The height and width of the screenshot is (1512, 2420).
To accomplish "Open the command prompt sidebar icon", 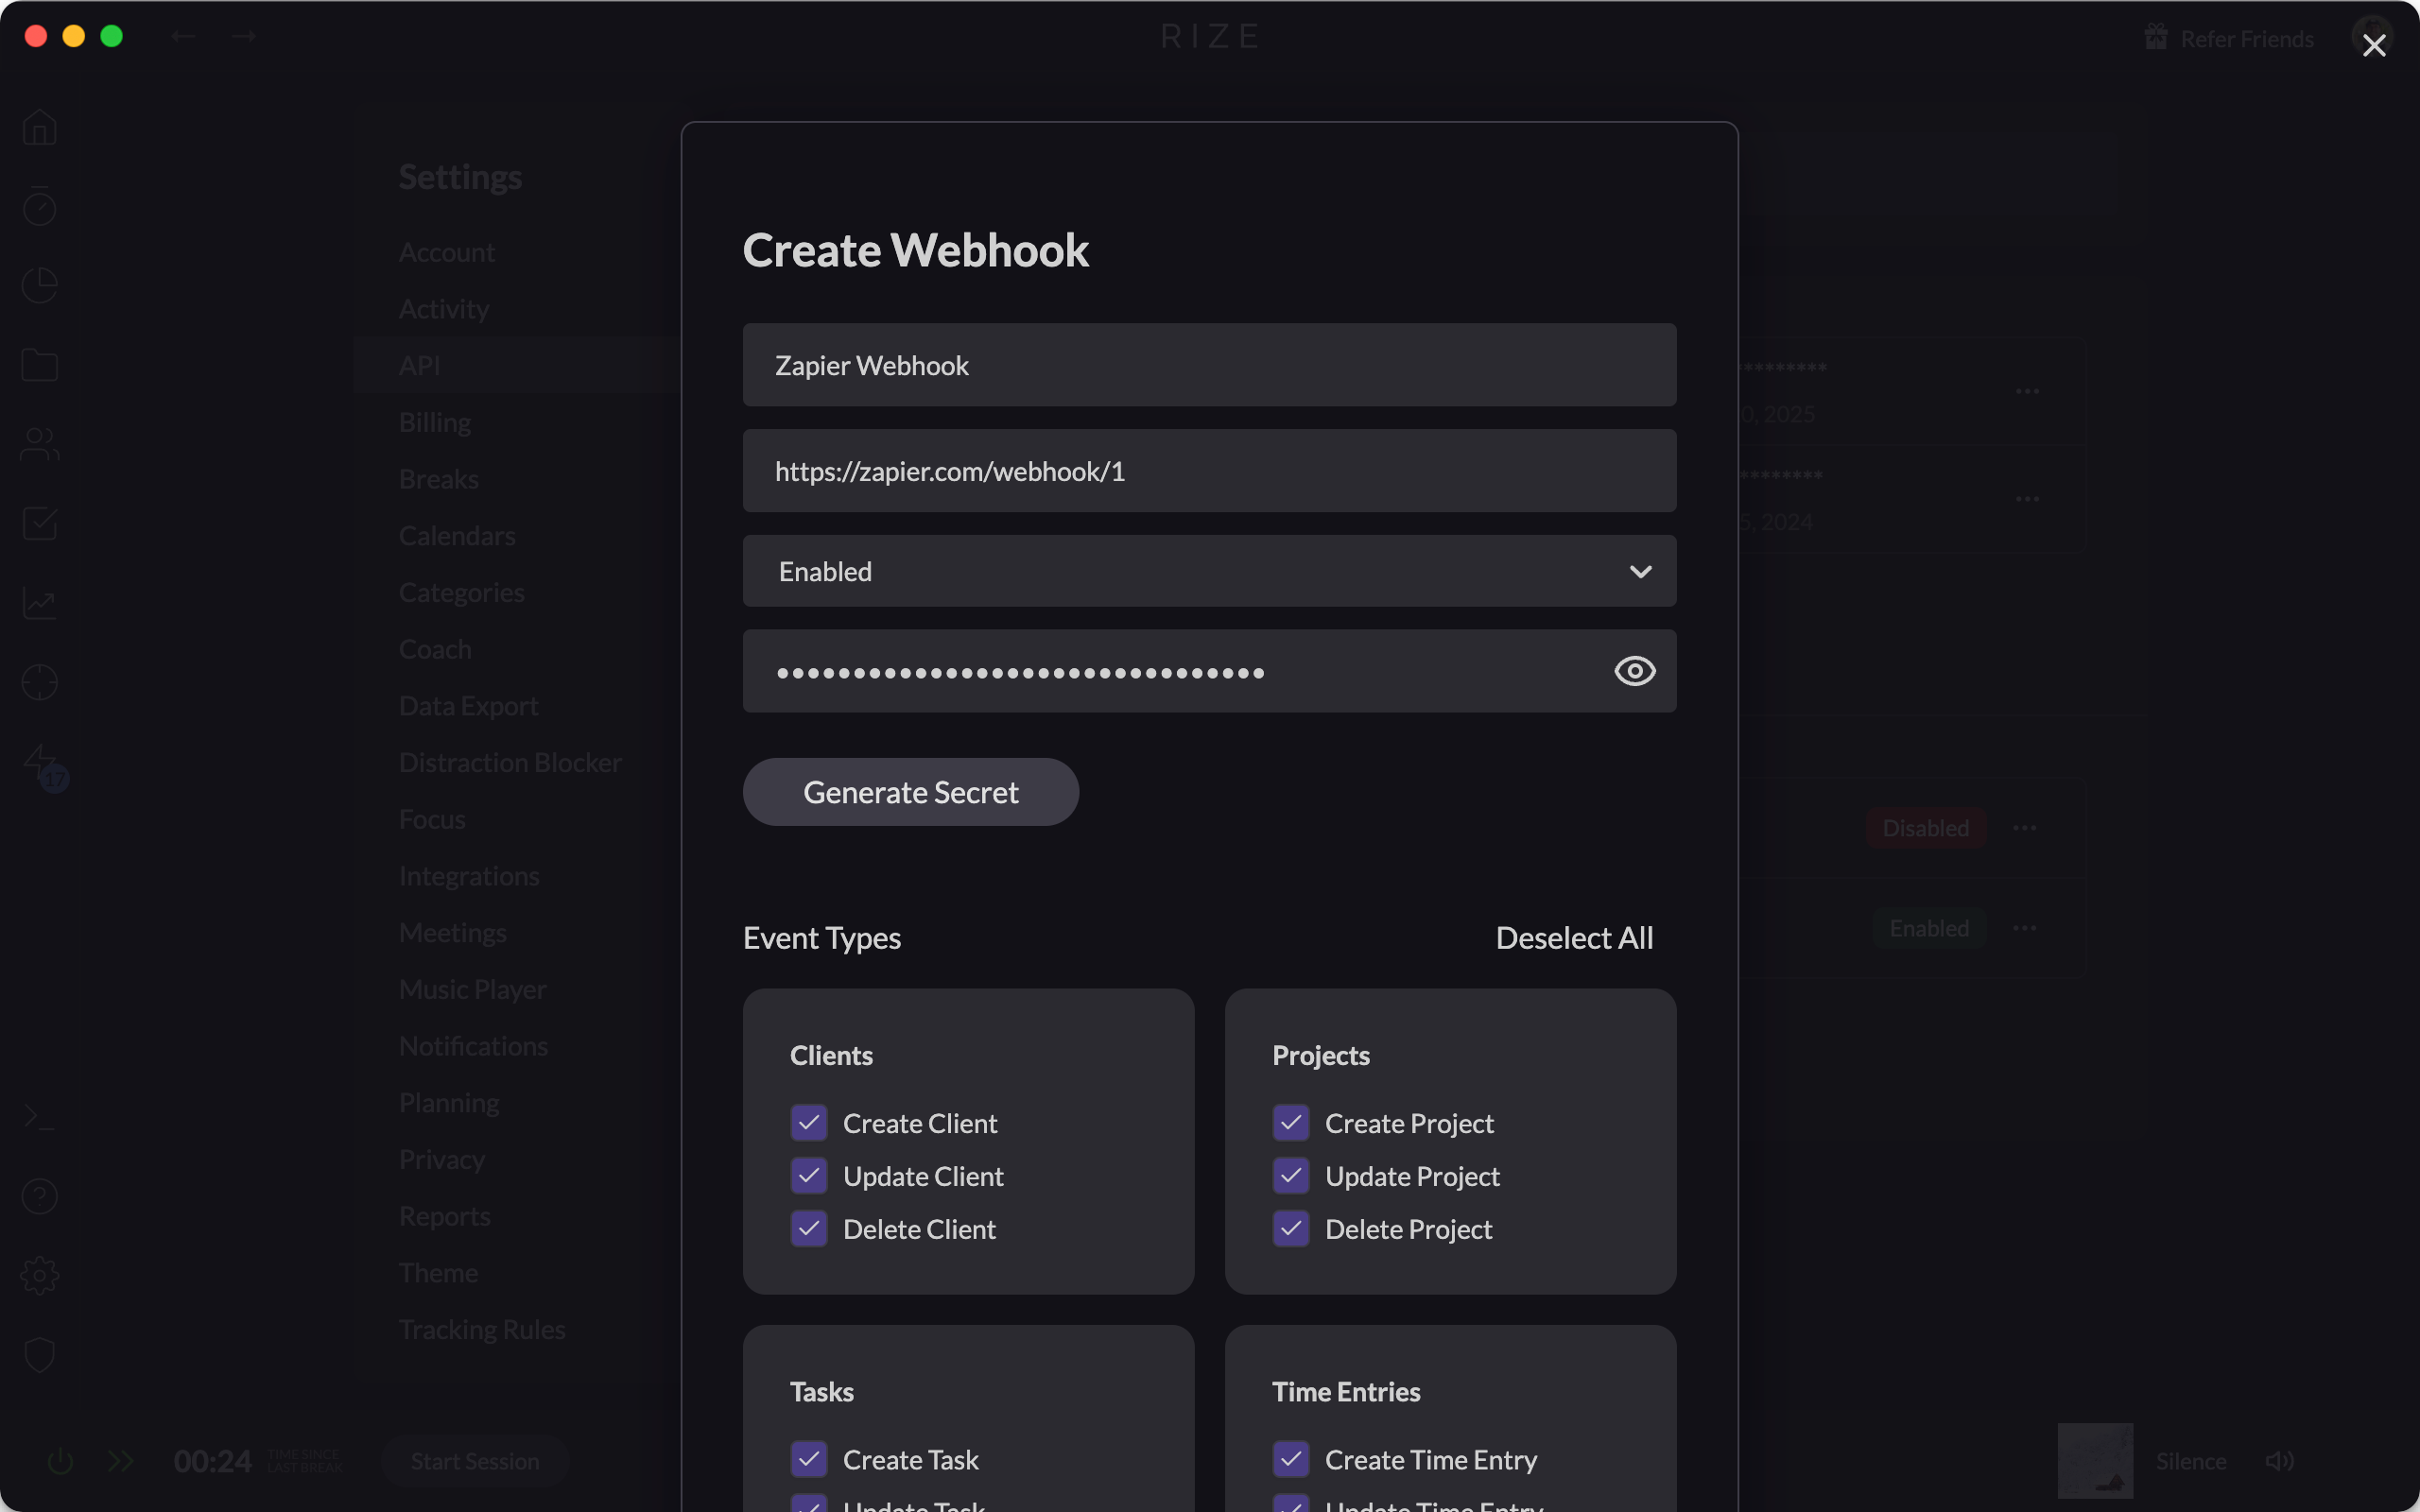I will click(40, 1116).
